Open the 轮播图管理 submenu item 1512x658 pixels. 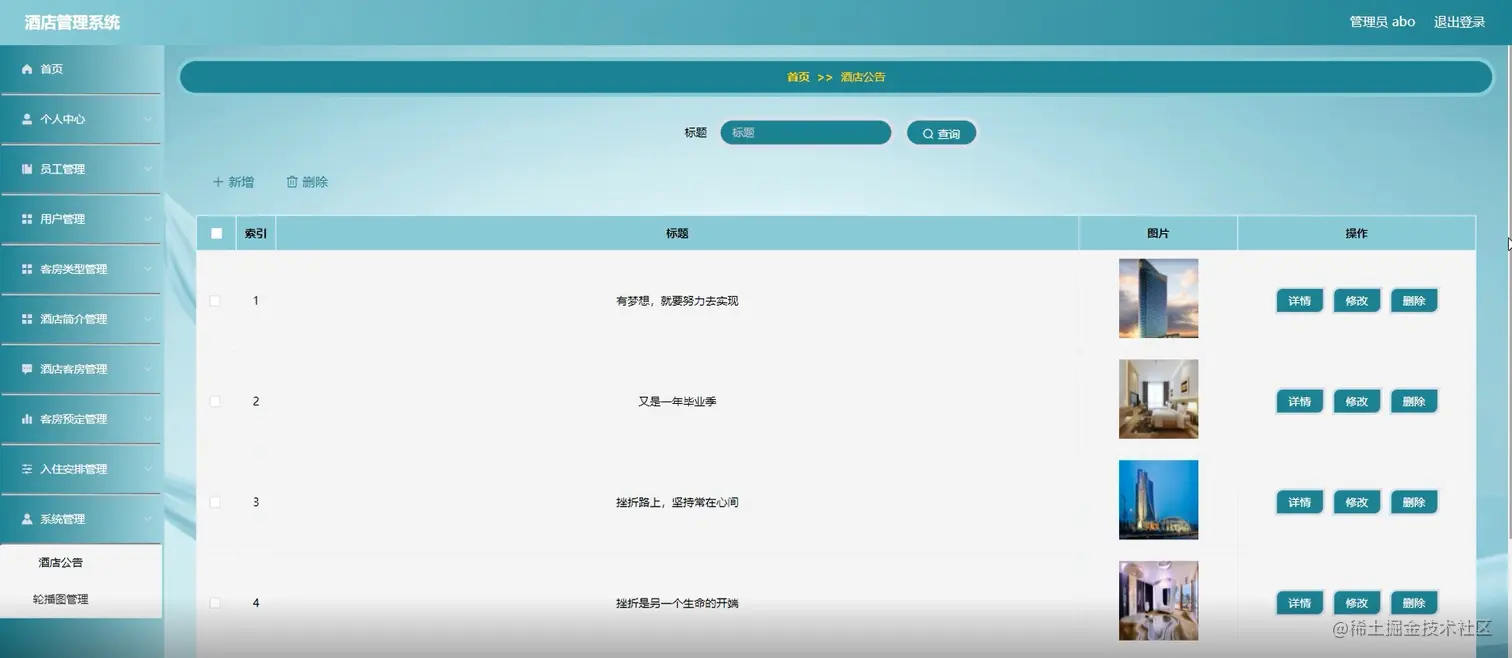pos(81,599)
